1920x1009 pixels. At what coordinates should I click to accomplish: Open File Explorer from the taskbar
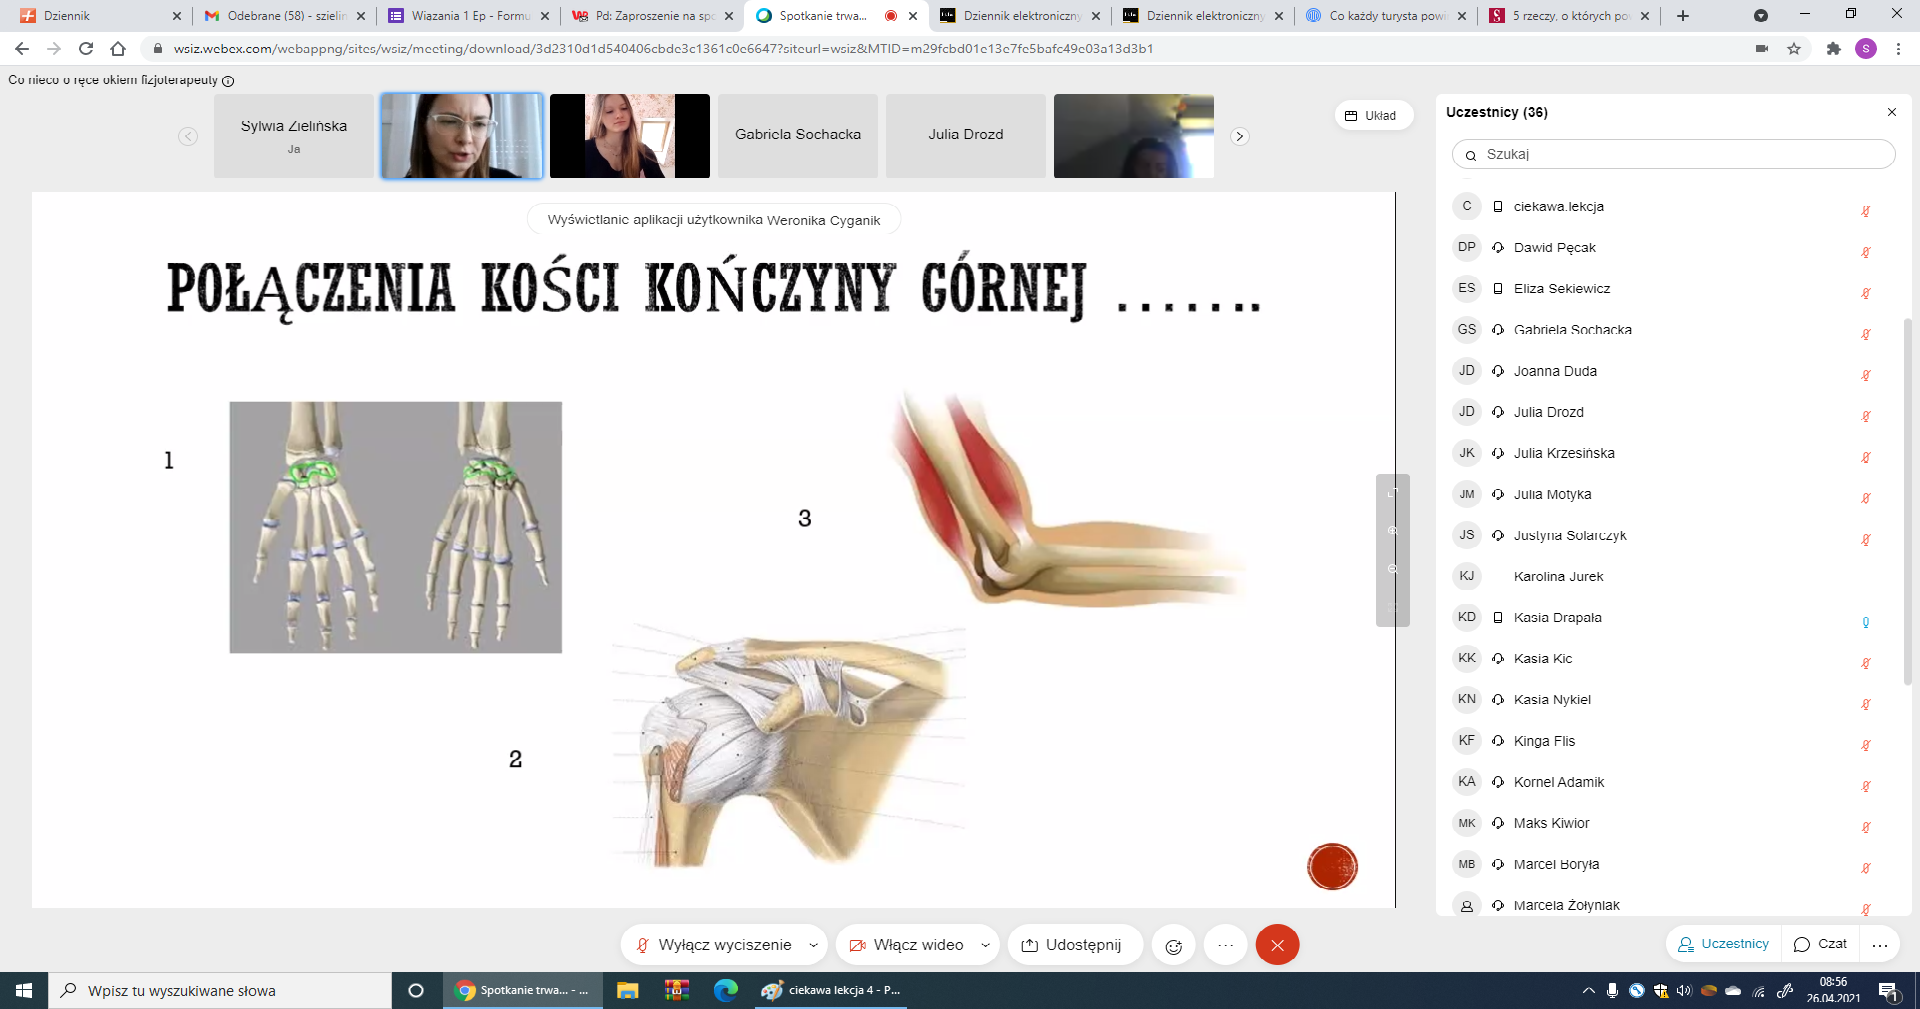point(627,990)
